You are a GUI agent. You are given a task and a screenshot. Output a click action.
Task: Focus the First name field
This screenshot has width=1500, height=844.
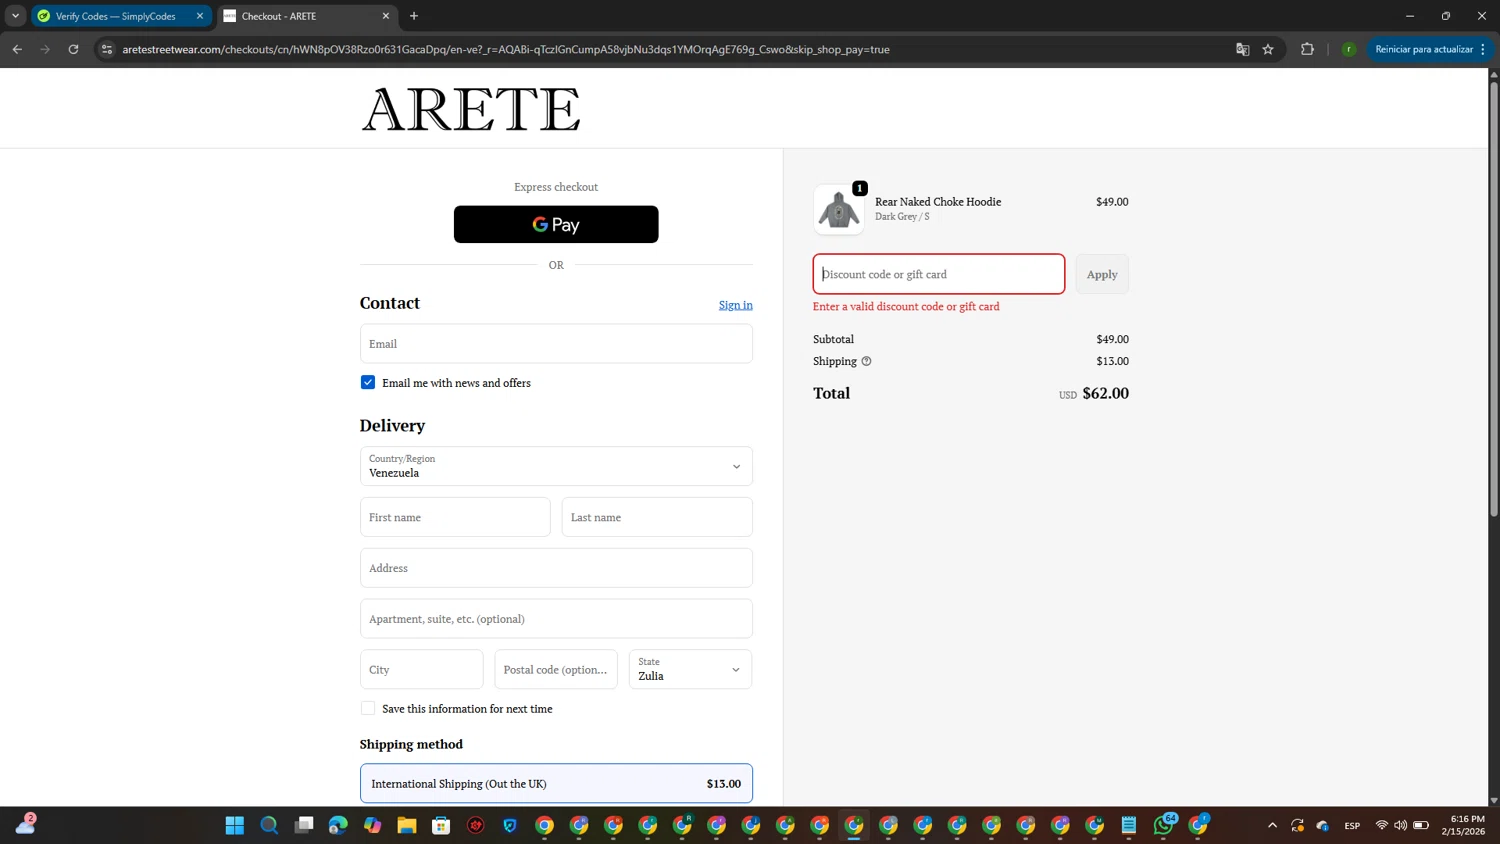[x=455, y=517]
